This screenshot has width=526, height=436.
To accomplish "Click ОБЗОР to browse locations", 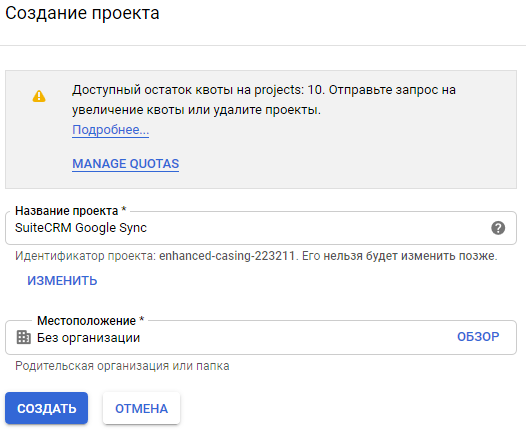I will pyautogui.click(x=478, y=337).
